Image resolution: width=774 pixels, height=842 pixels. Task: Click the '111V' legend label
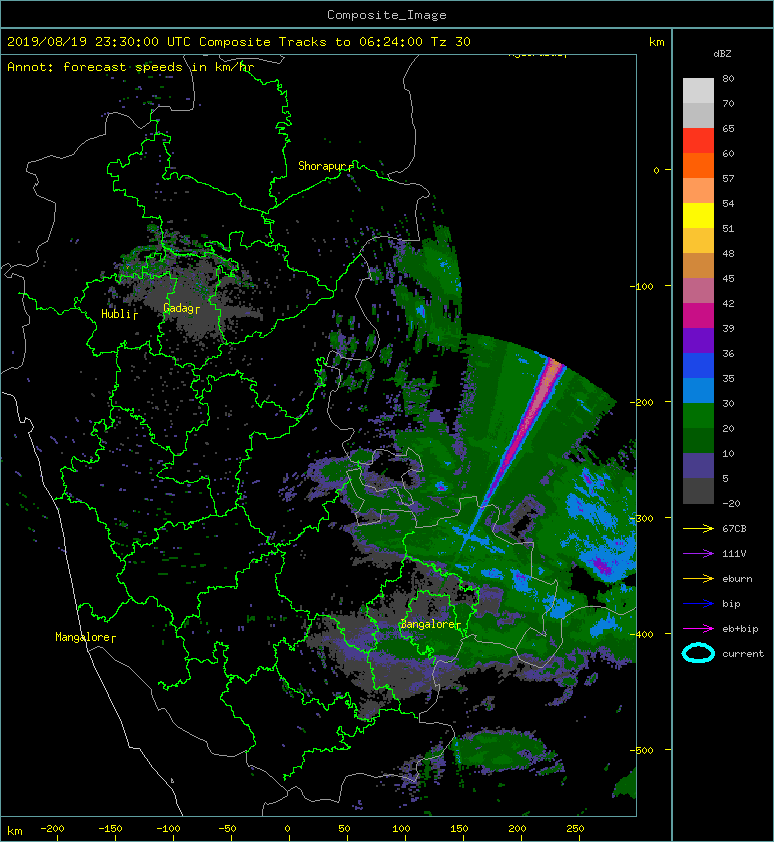[x=734, y=554]
